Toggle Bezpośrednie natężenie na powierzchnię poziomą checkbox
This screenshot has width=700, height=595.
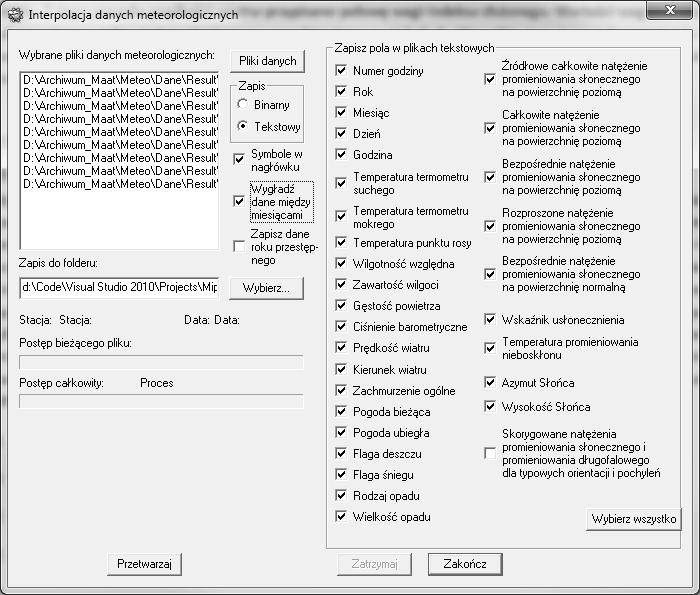[490, 177]
